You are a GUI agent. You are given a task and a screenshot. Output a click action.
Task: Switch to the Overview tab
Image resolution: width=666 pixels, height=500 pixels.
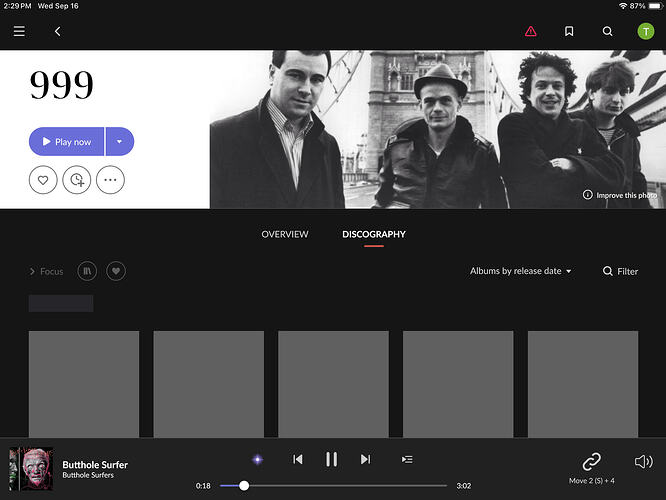coord(285,234)
